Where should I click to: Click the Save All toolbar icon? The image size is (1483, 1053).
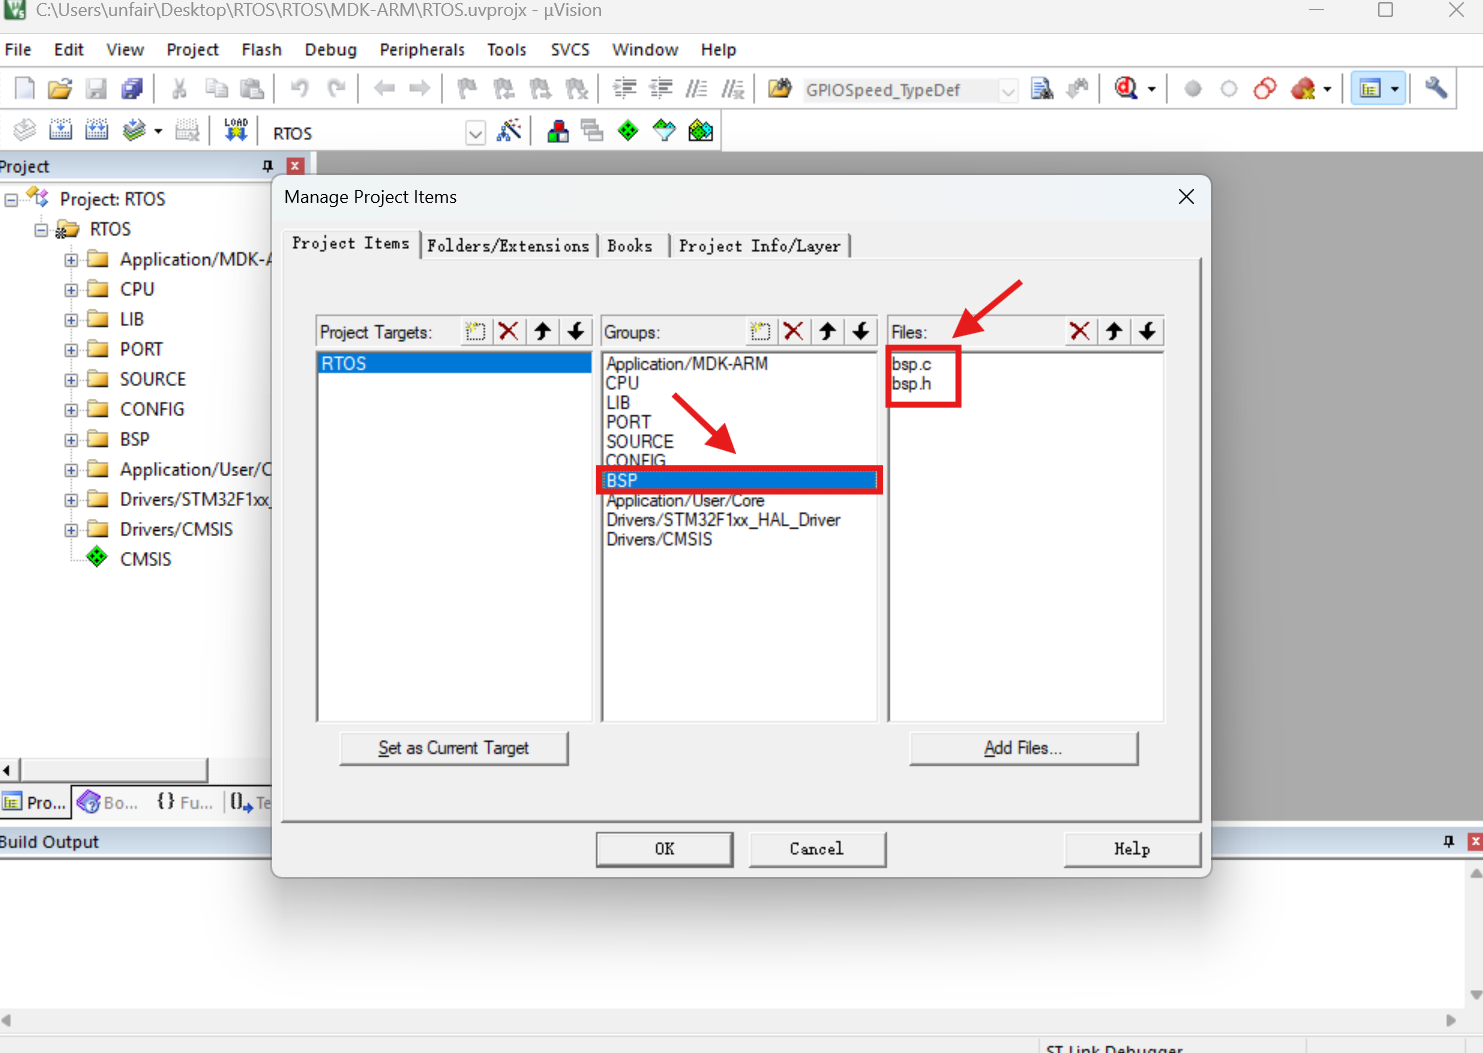(x=132, y=89)
